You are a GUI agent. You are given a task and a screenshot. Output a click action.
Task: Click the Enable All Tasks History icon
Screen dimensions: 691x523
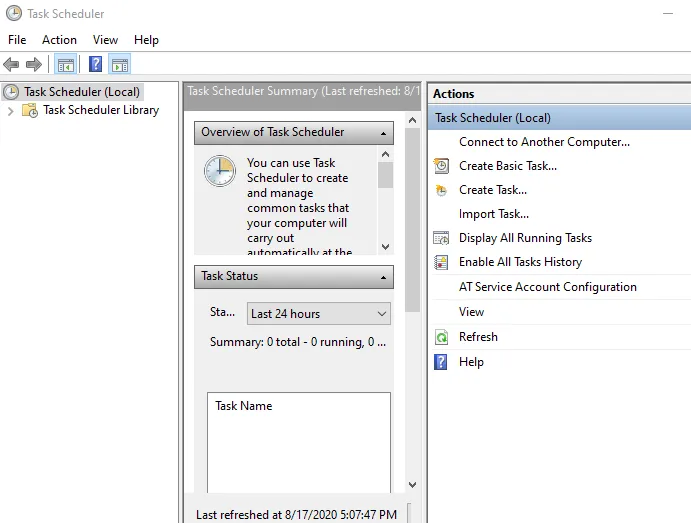(441, 262)
